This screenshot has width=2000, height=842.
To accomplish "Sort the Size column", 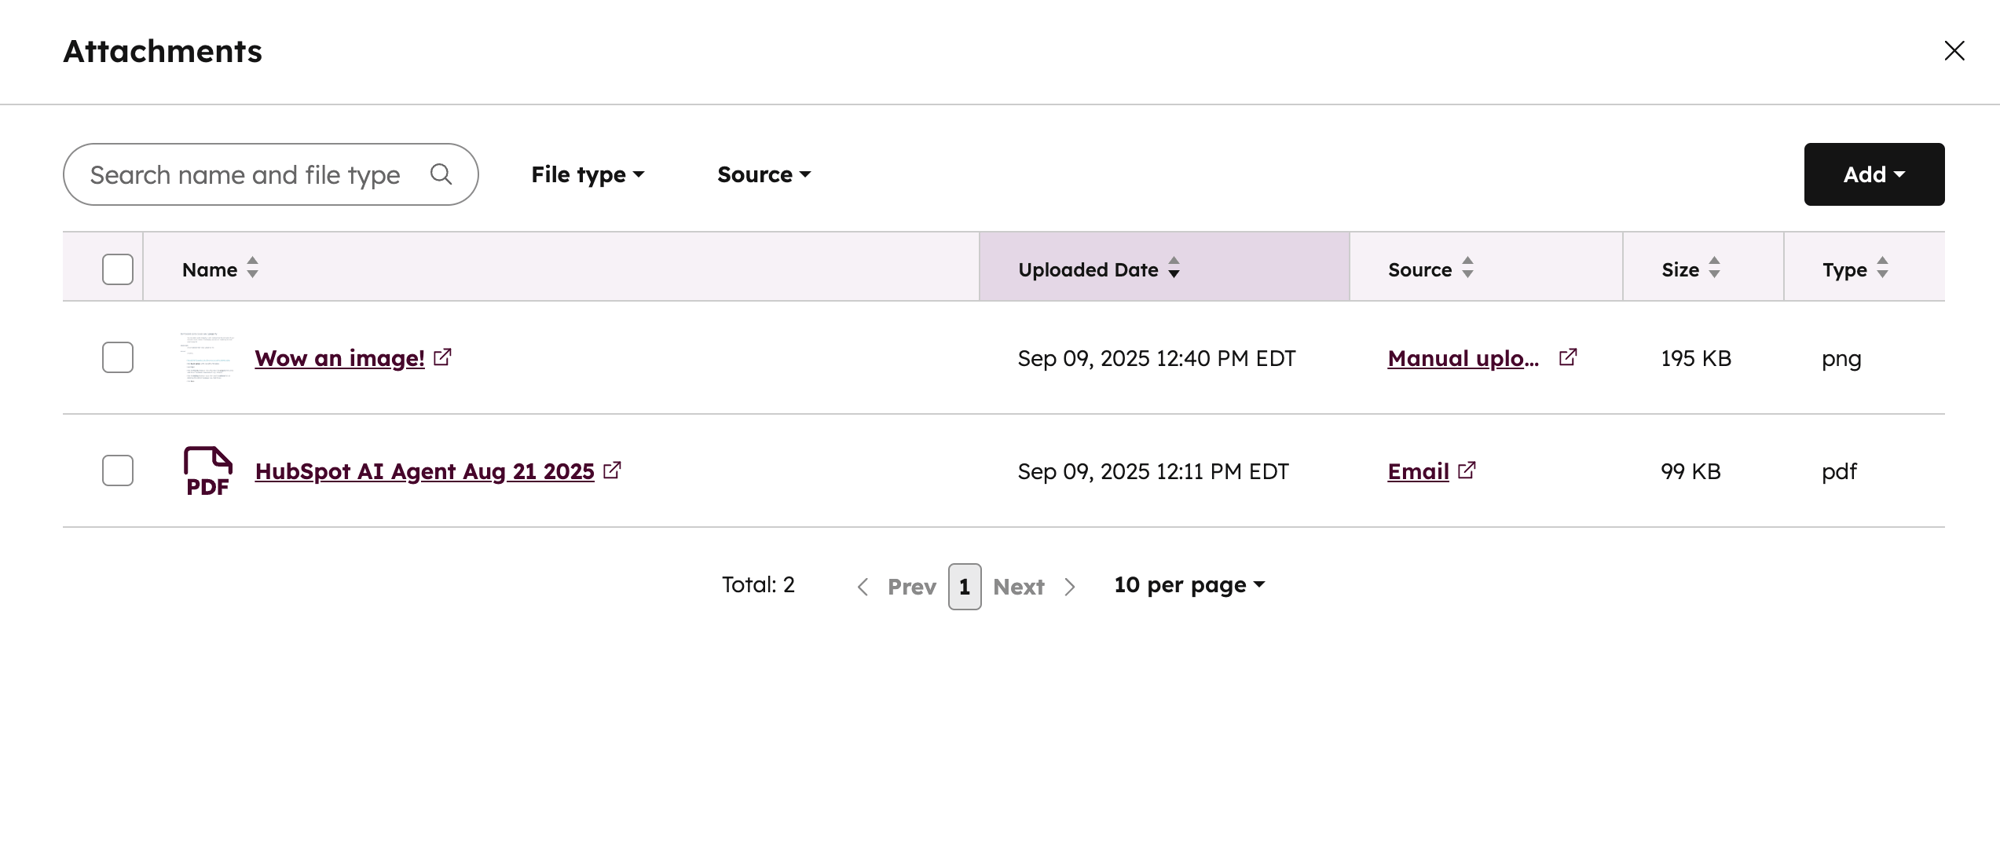I will point(1715,268).
